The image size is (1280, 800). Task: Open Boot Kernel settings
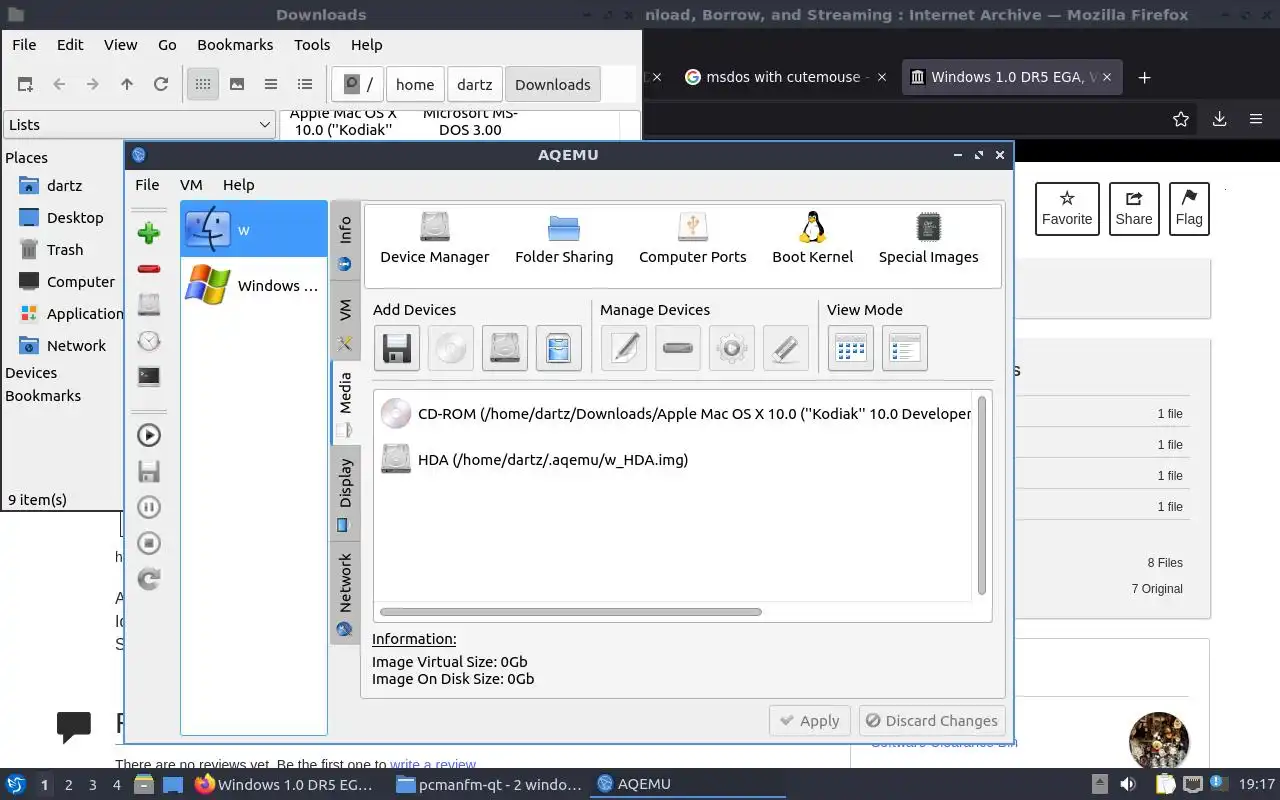pyautogui.click(x=813, y=238)
